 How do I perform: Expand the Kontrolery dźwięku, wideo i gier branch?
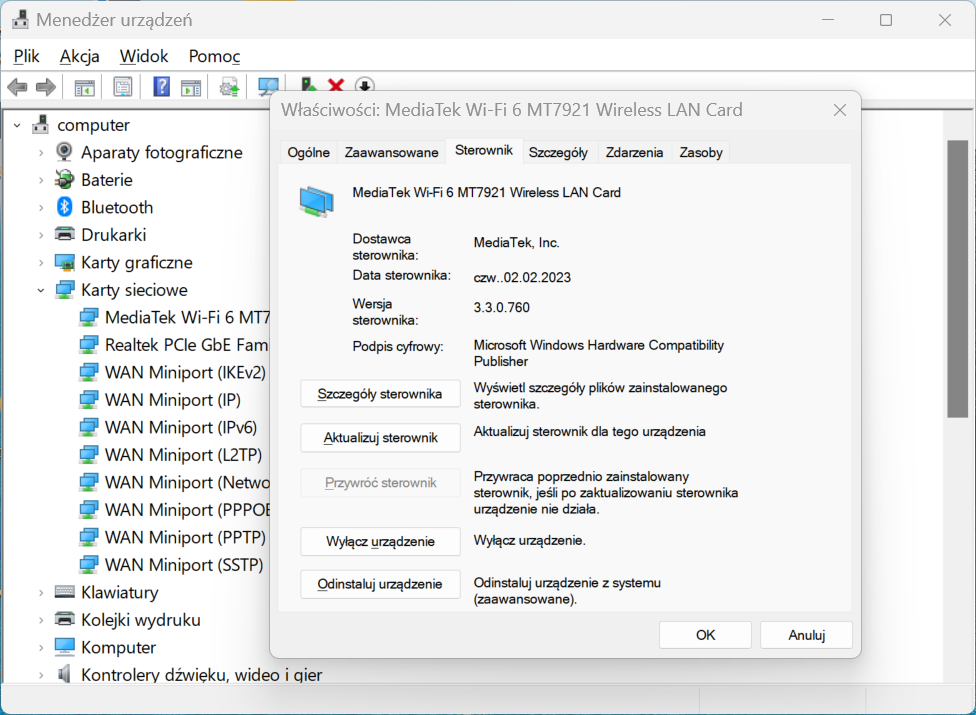point(41,675)
